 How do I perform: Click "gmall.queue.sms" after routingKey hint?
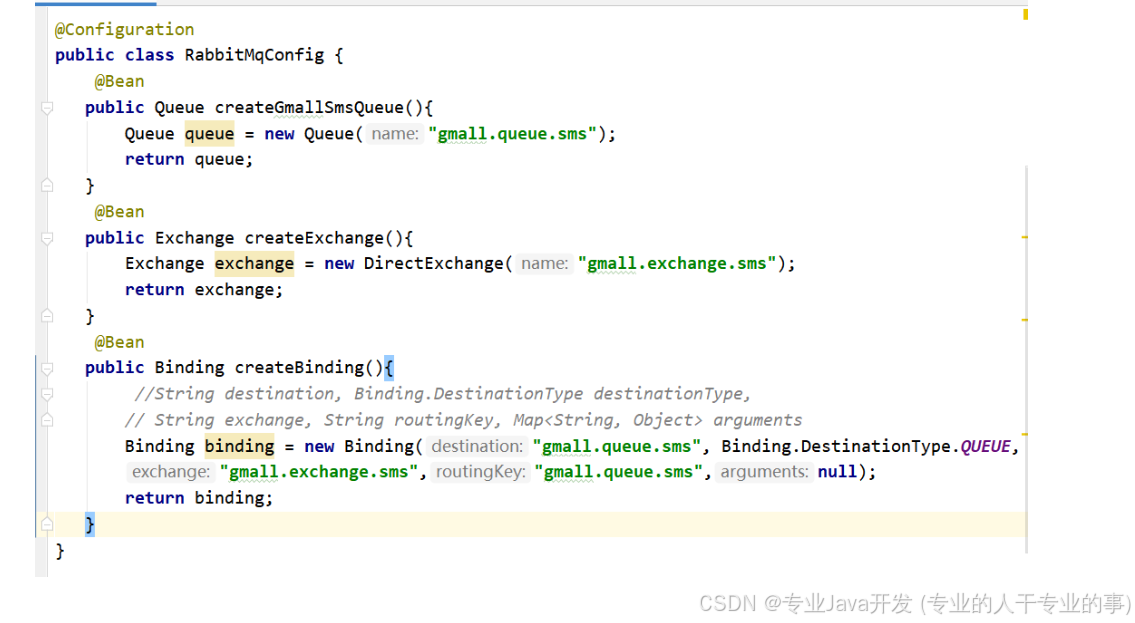pyautogui.click(x=619, y=472)
